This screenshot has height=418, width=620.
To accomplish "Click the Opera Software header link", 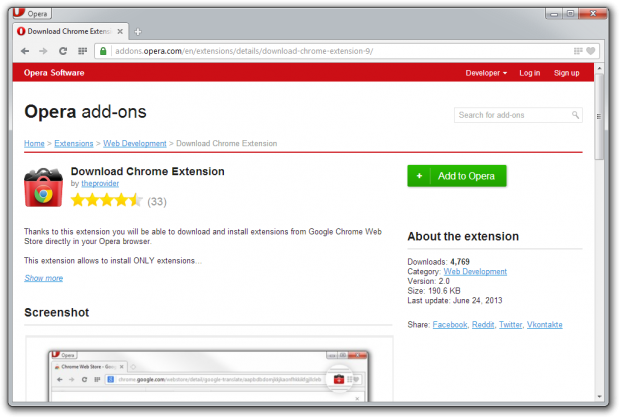I will coord(54,73).
